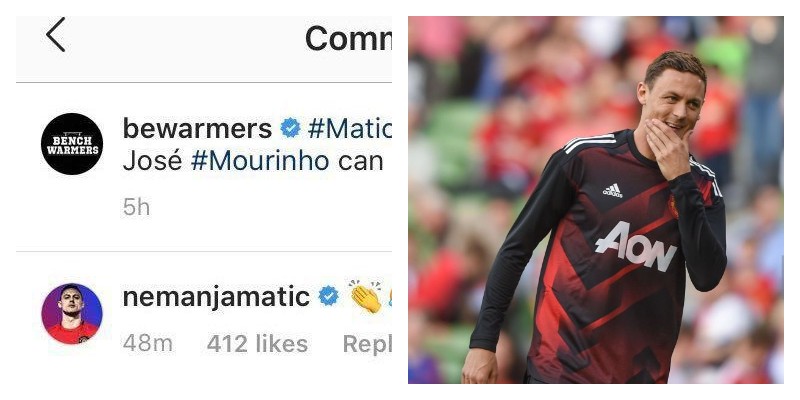Click the verified badge beside bewarmers
800x400 pixels.
290,128
